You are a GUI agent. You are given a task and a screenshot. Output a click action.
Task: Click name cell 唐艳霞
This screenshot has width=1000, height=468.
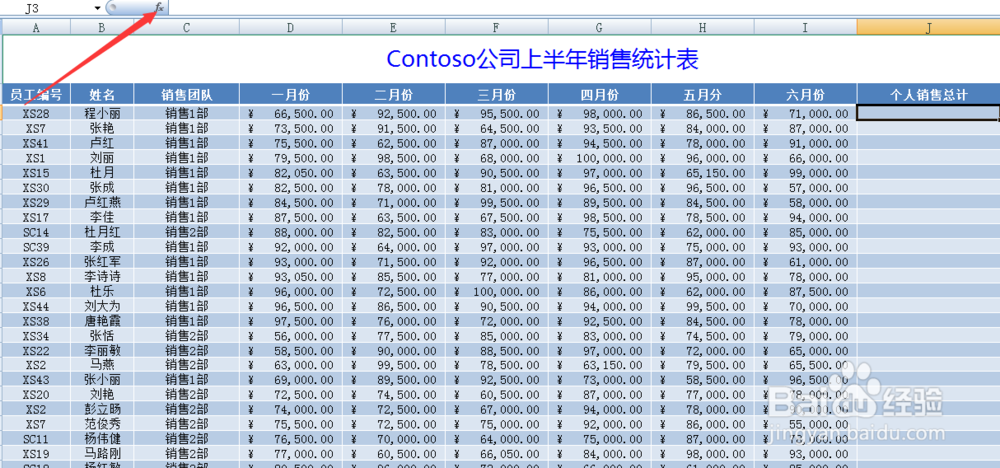(x=102, y=321)
